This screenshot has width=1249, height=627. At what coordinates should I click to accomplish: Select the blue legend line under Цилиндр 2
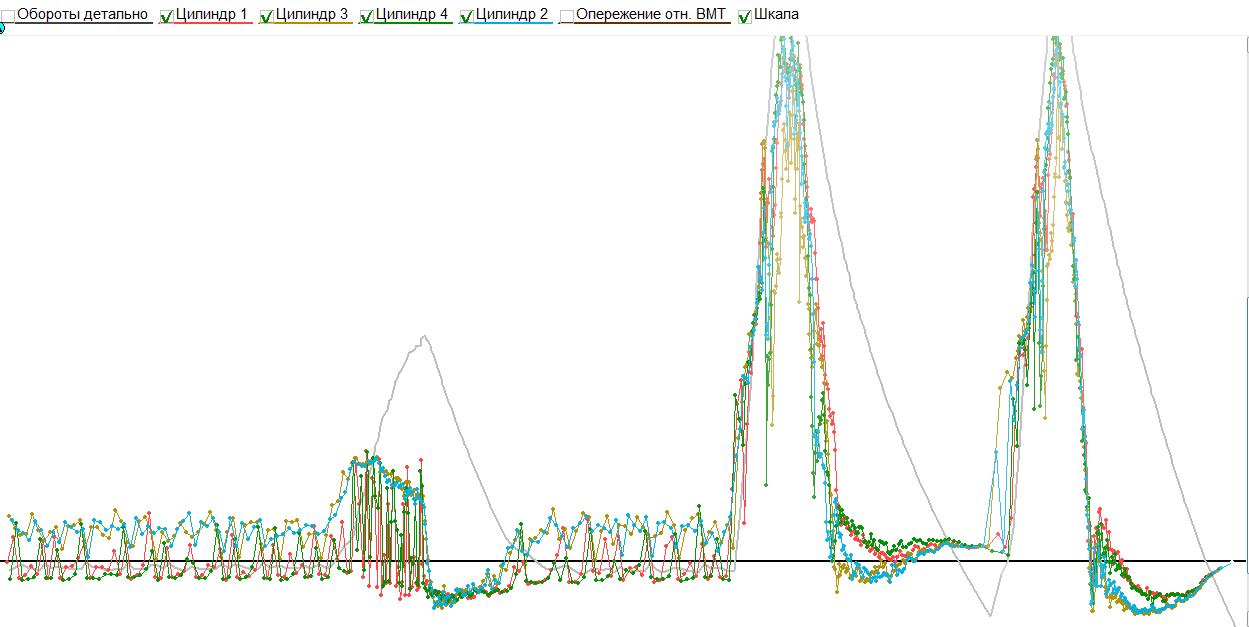click(x=506, y=24)
